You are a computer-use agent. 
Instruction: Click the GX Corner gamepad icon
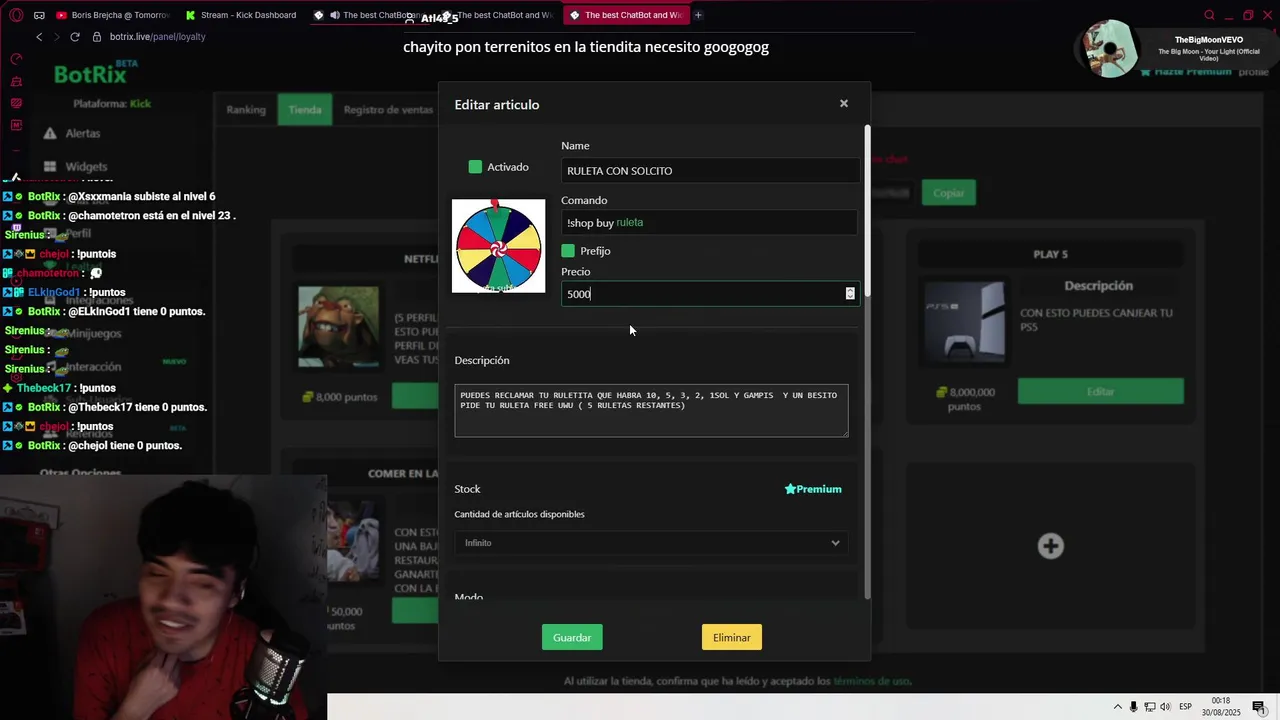pos(39,15)
